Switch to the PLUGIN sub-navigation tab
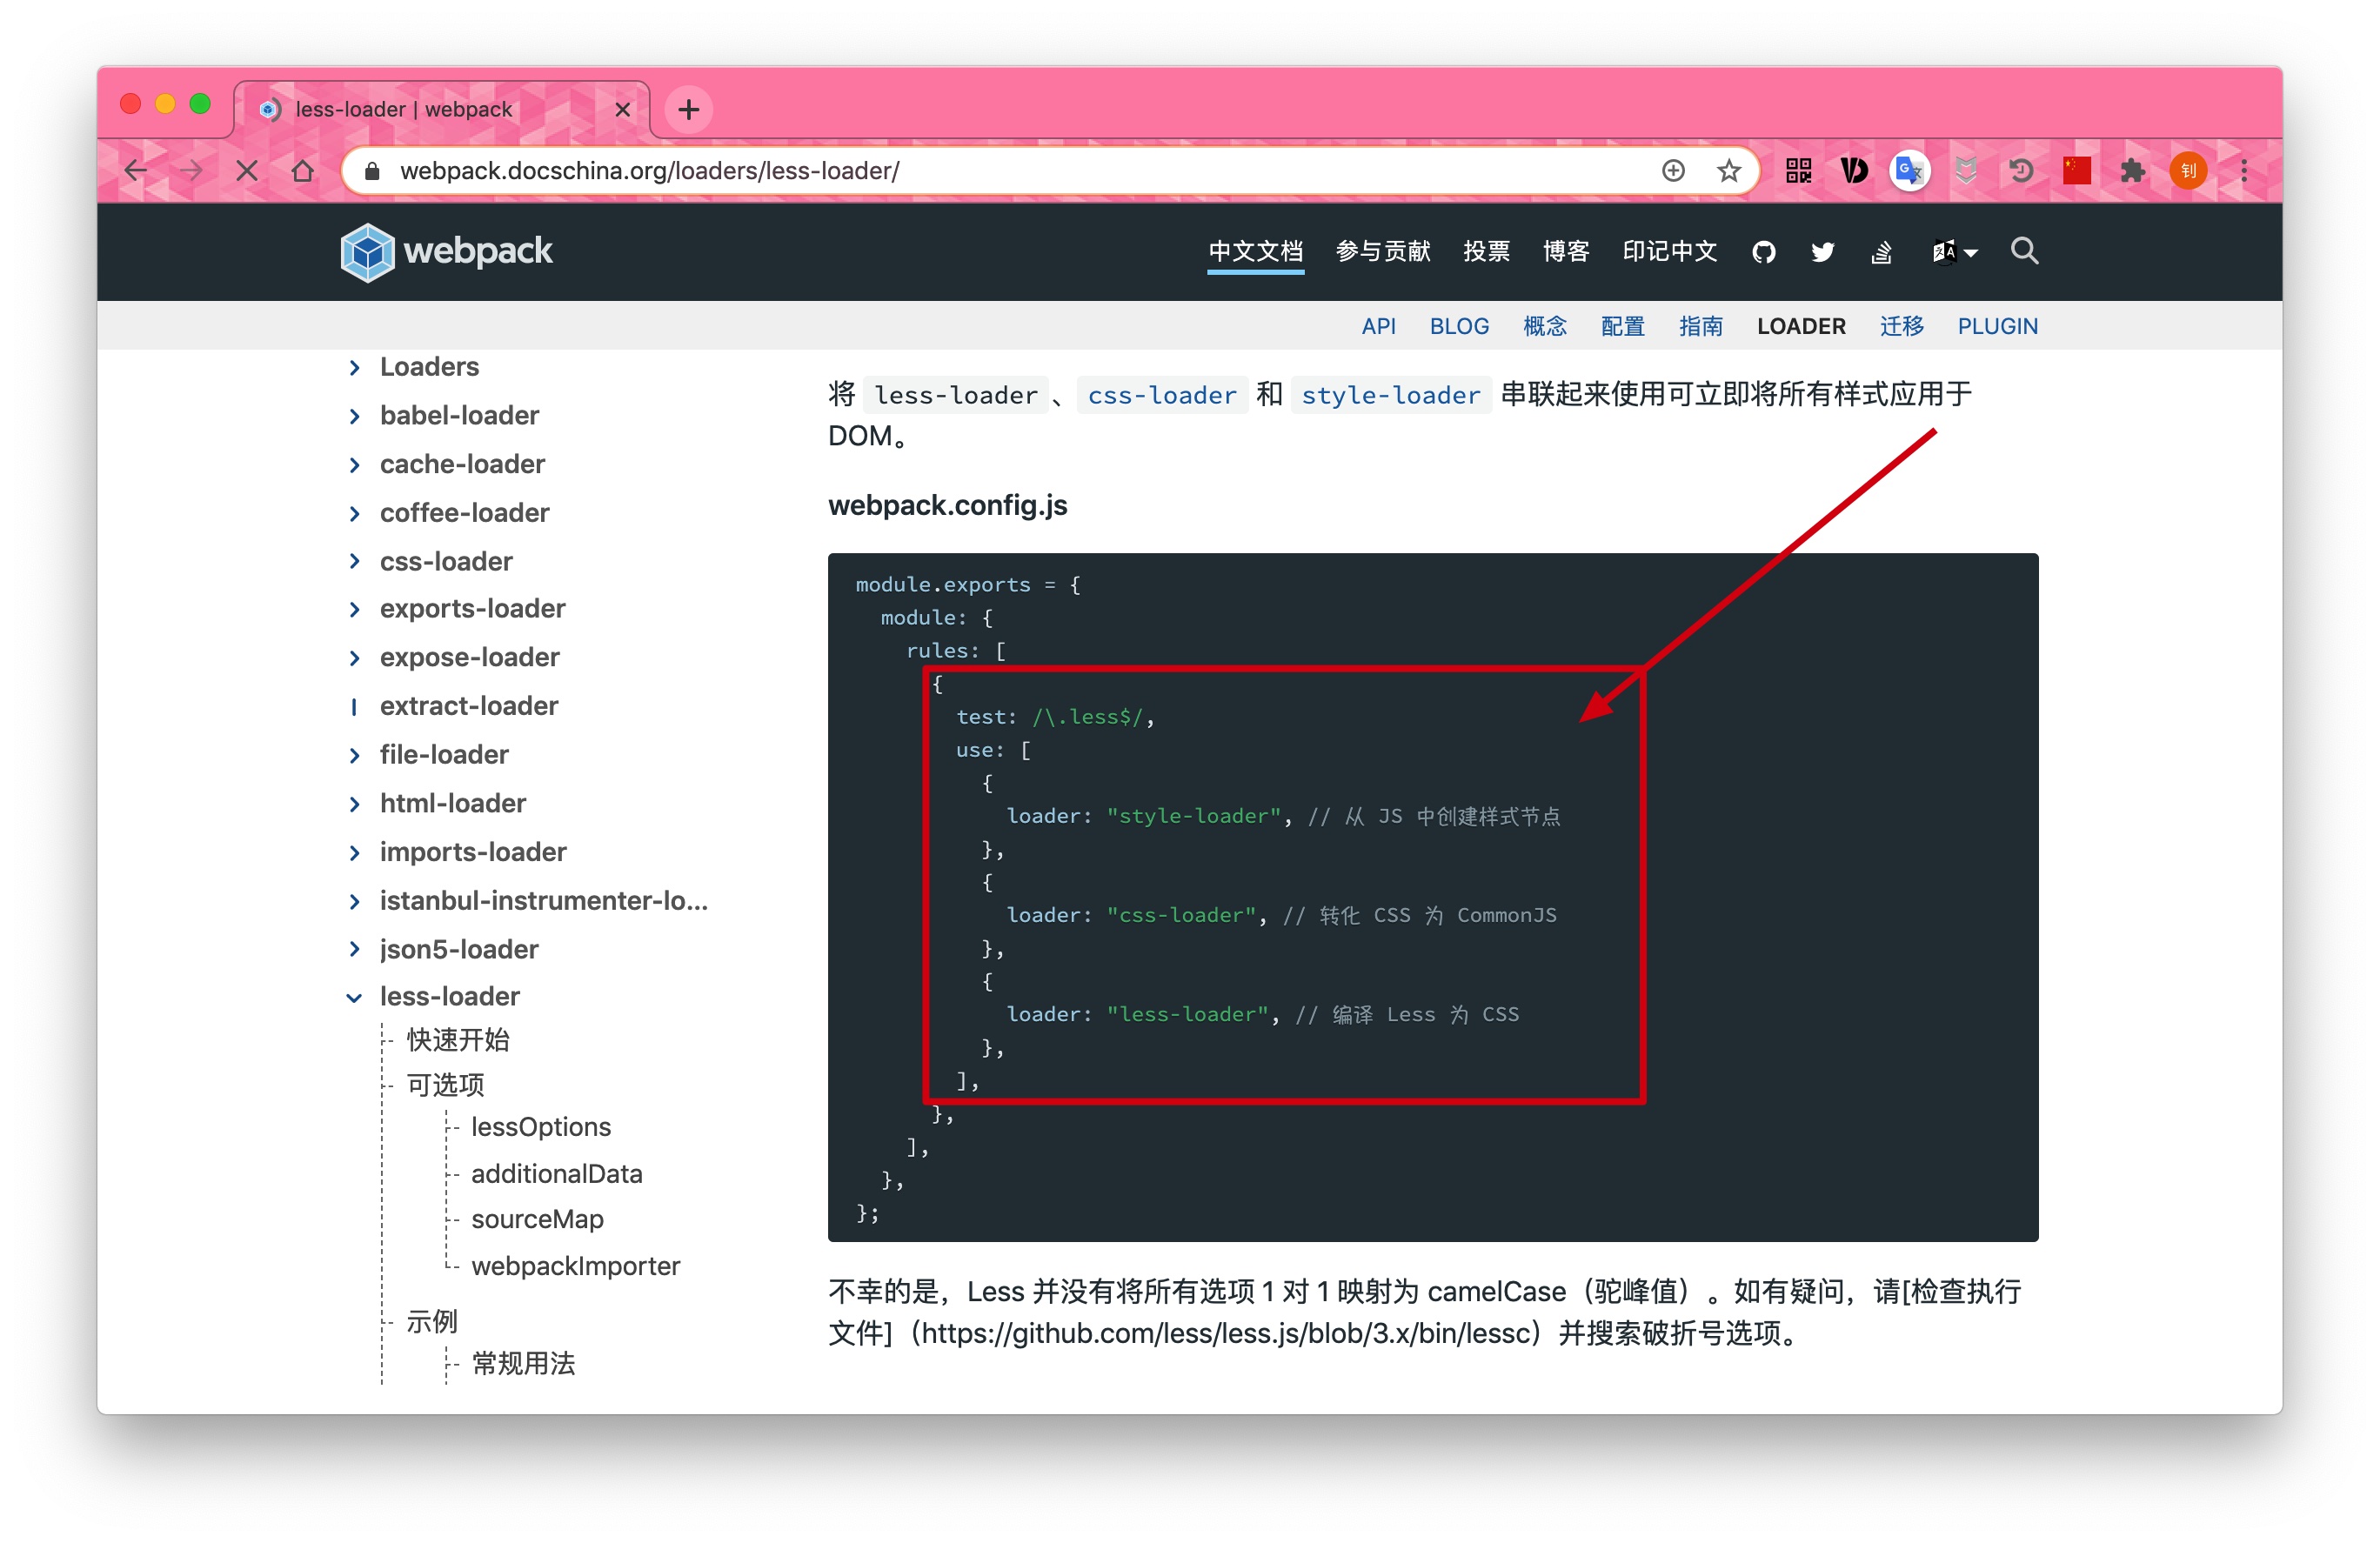Image resolution: width=2380 pixels, height=1543 pixels. 1997,327
